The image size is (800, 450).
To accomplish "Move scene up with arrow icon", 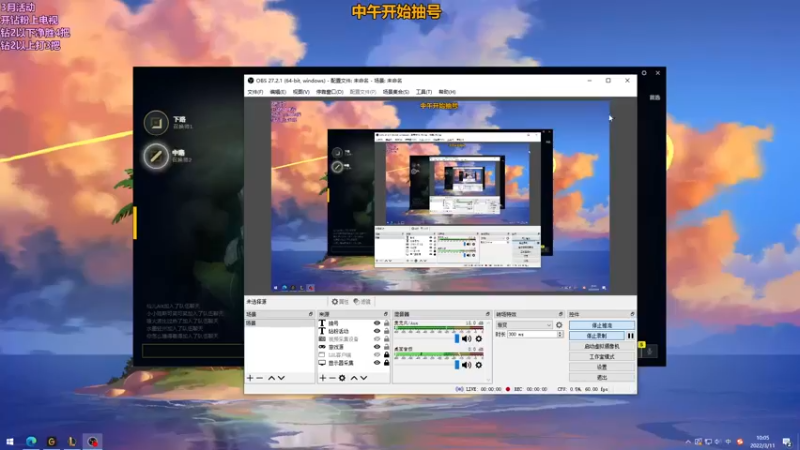I will tap(271, 378).
